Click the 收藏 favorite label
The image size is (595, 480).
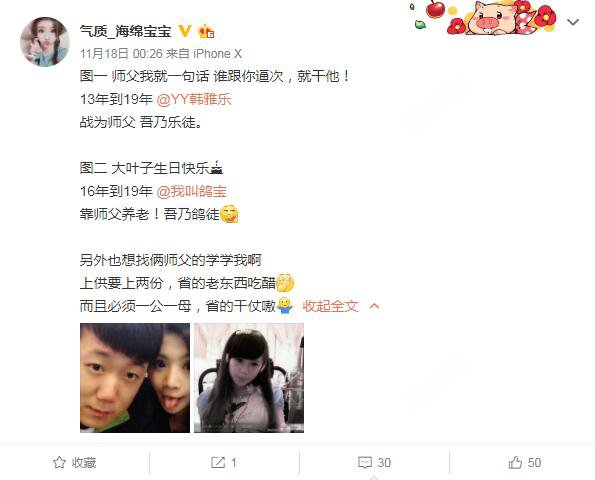[84, 463]
